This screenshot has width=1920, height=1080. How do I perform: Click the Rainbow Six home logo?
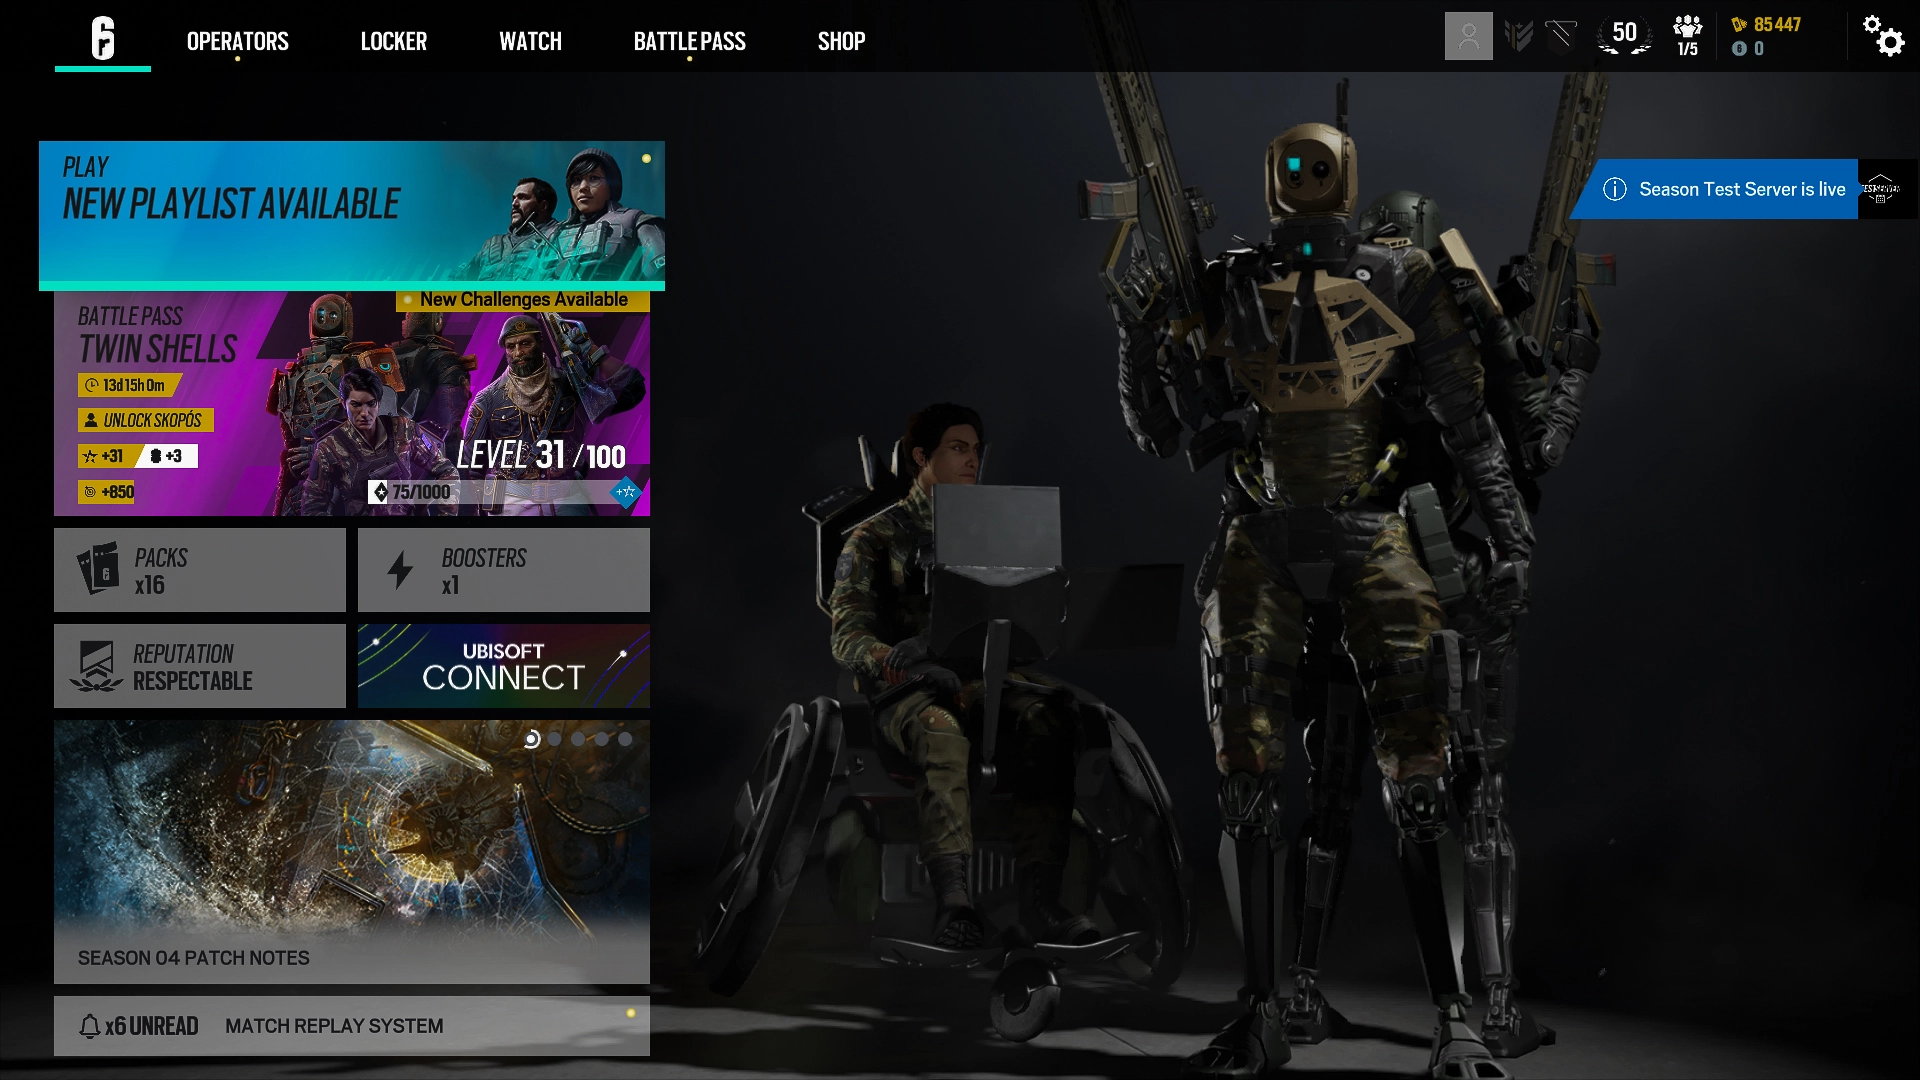tap(103, 38)
